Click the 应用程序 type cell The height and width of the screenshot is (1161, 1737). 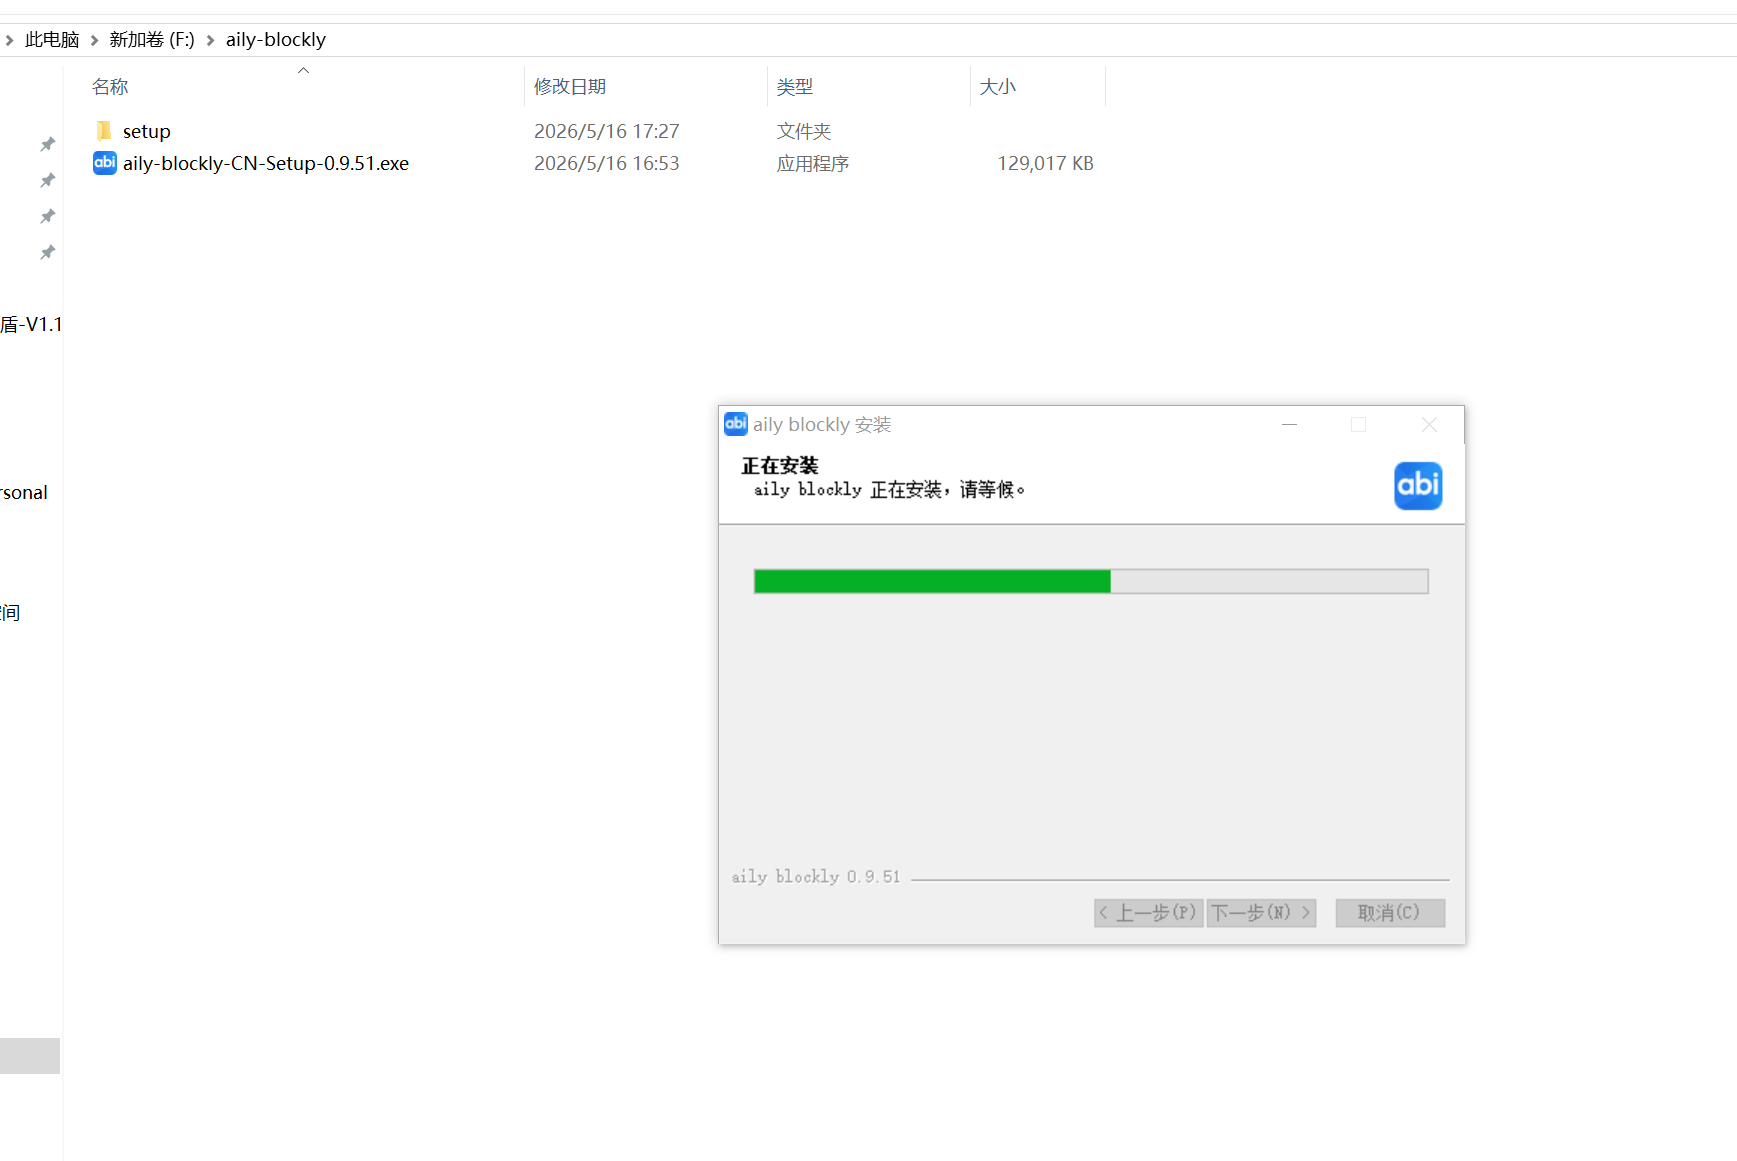[x=813, y=164]
